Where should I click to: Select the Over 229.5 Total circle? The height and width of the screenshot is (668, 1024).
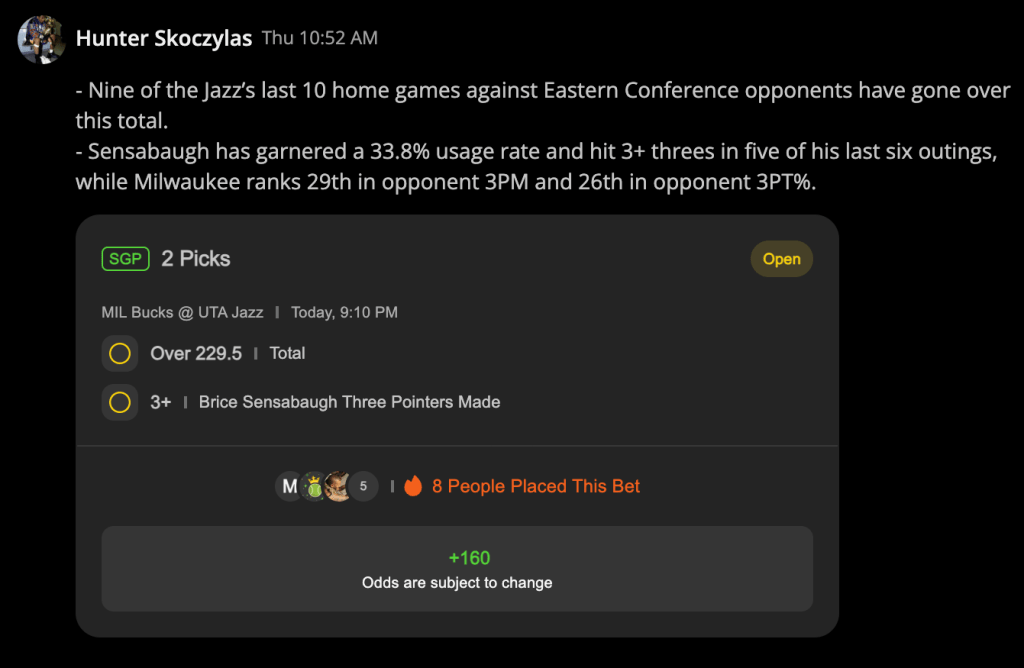tap(120, 353)
